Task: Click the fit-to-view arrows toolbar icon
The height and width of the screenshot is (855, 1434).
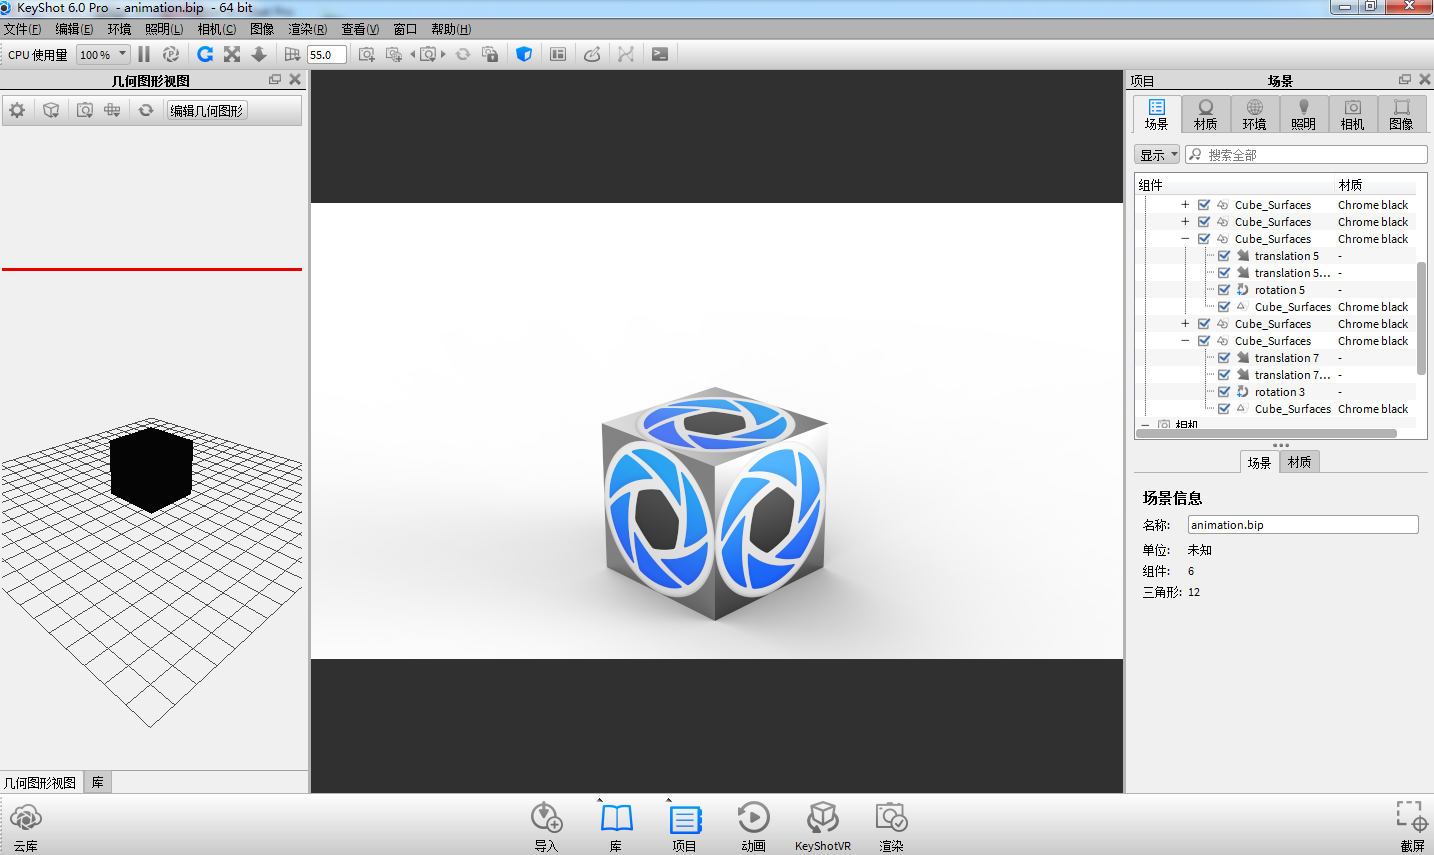Action: [232, 54]
